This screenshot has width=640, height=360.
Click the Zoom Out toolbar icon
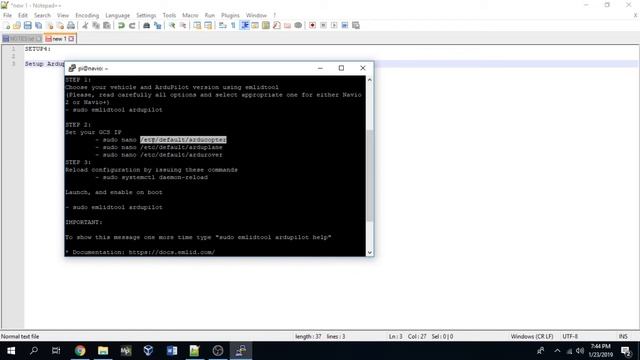click(x=183, y=25)
